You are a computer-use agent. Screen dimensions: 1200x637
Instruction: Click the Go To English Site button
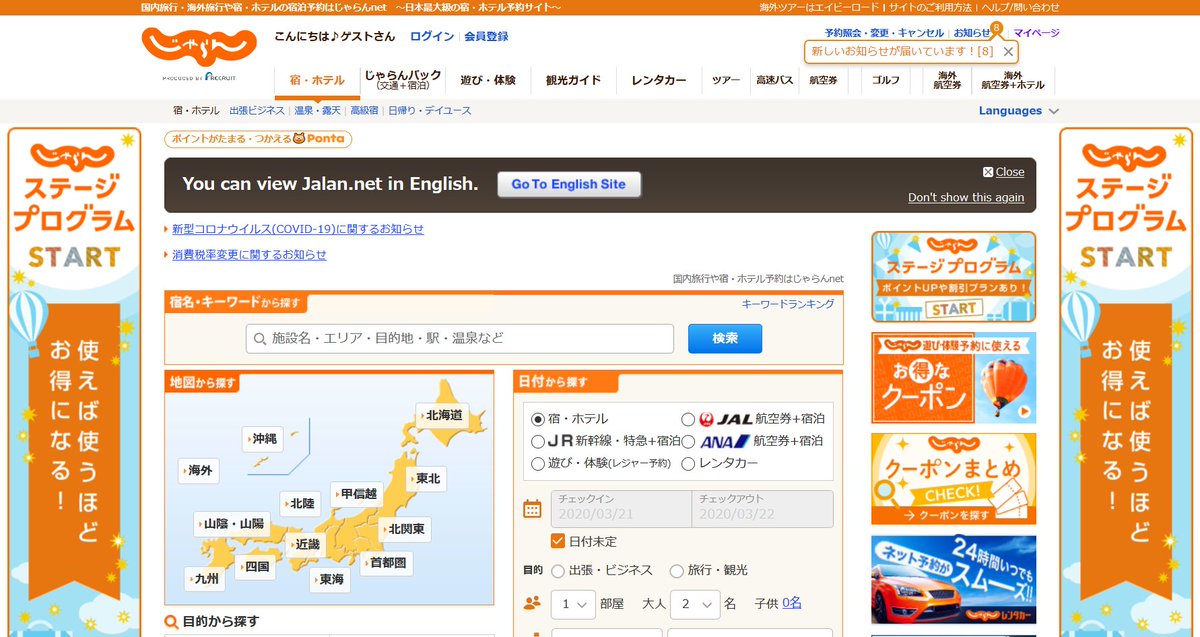[569, 185]
